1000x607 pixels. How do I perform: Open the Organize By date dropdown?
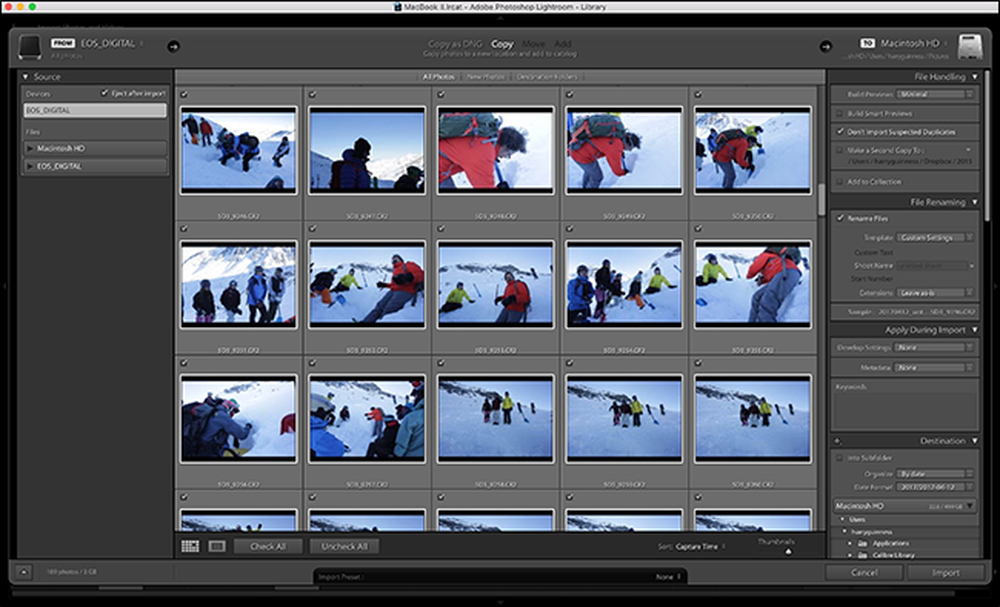click(x=935, y=474)
